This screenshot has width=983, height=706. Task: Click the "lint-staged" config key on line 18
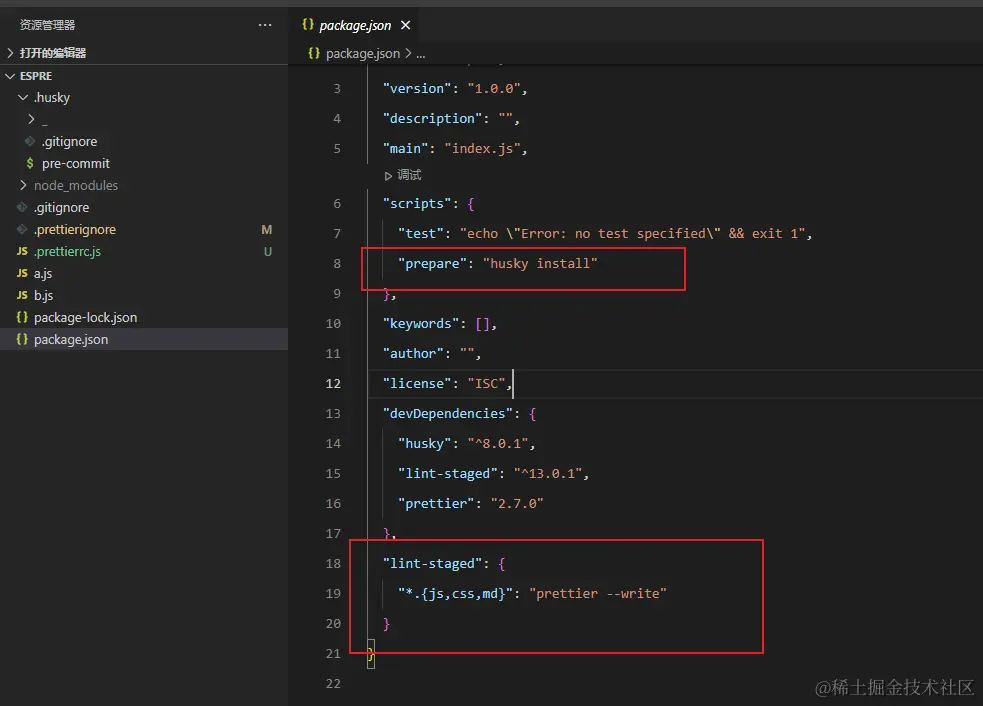[432, 564]
